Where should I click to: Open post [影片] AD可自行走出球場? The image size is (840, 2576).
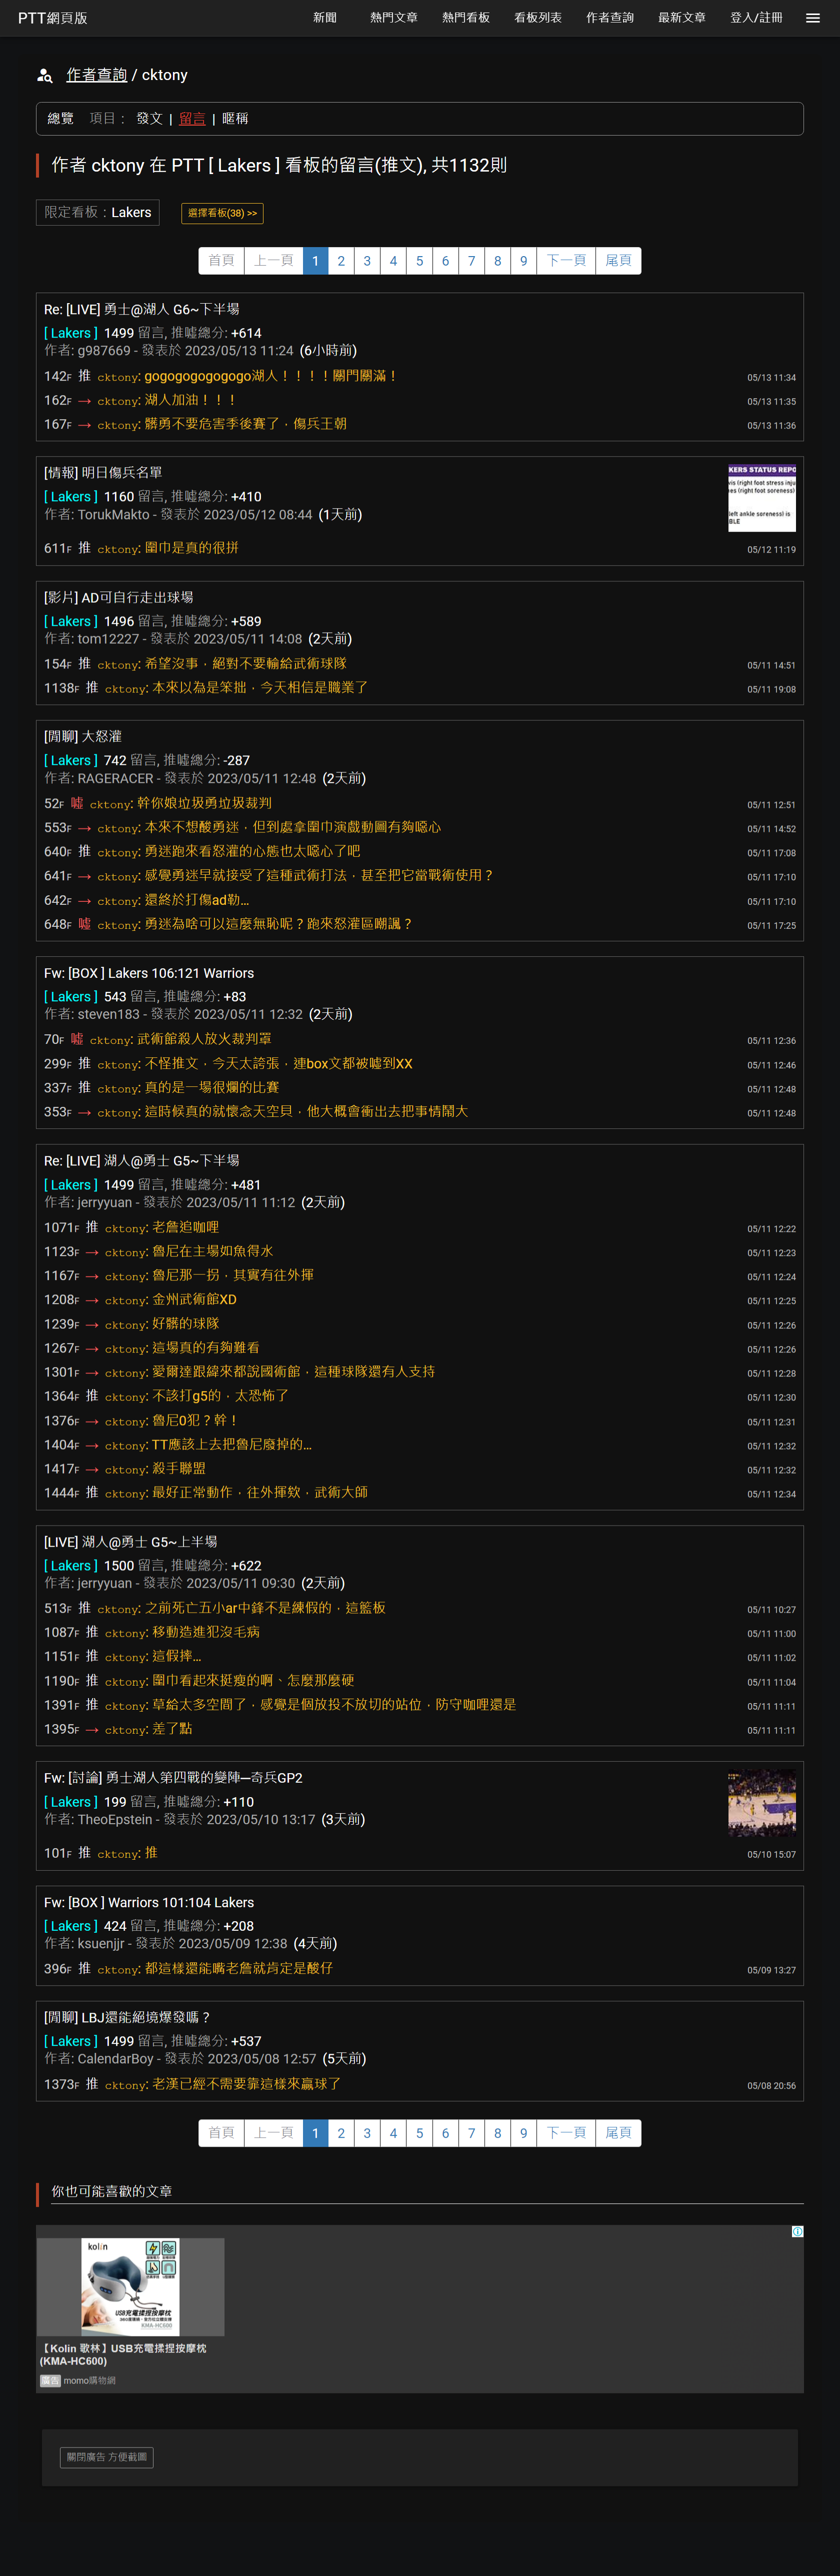click(119, 598)
